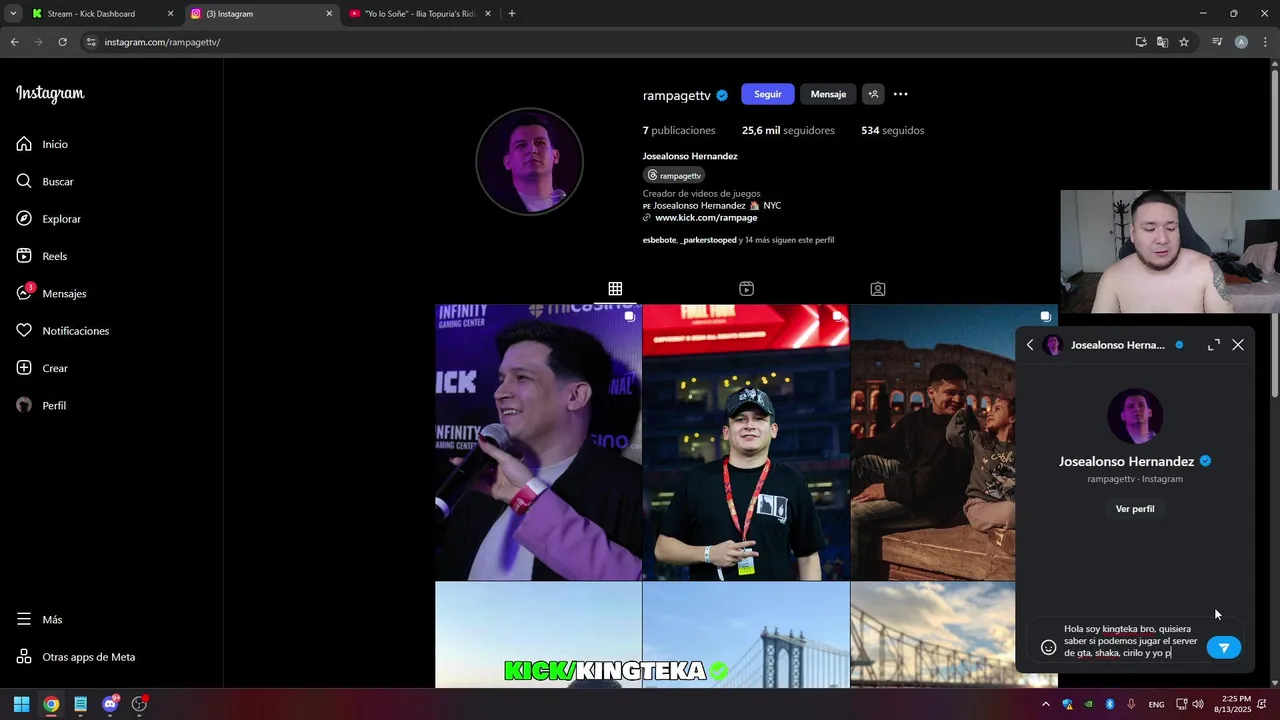The height and width of the screenshot is (720, 1280).
Task: Open the Más menu
Action: coord(40,619)
